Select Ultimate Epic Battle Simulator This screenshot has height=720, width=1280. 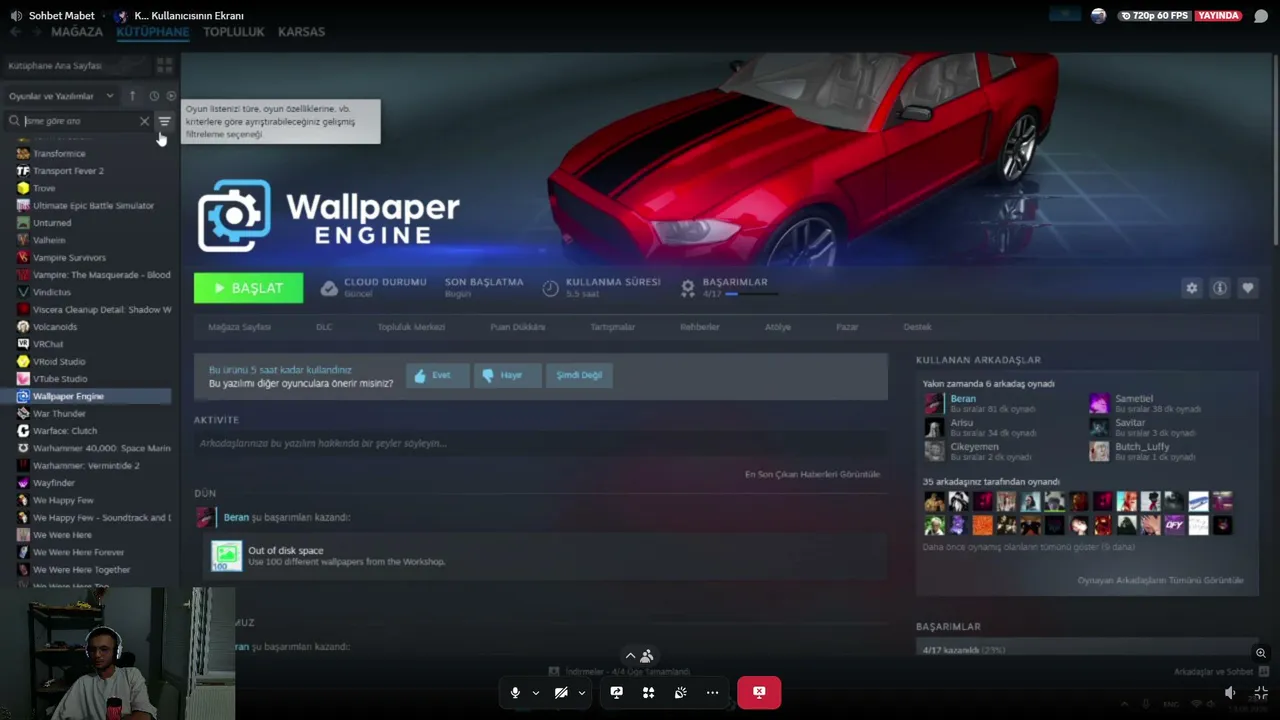click(x=93, y=206)
